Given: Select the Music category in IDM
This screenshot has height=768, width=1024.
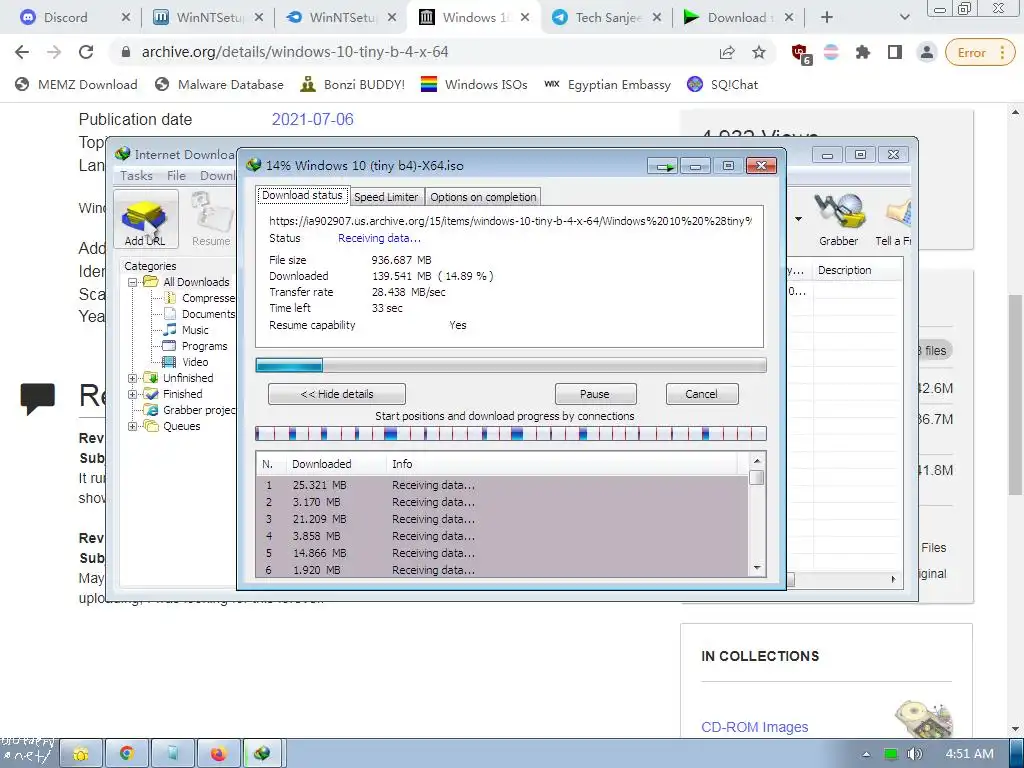Looking at the screenshot, I should point(186,330).
